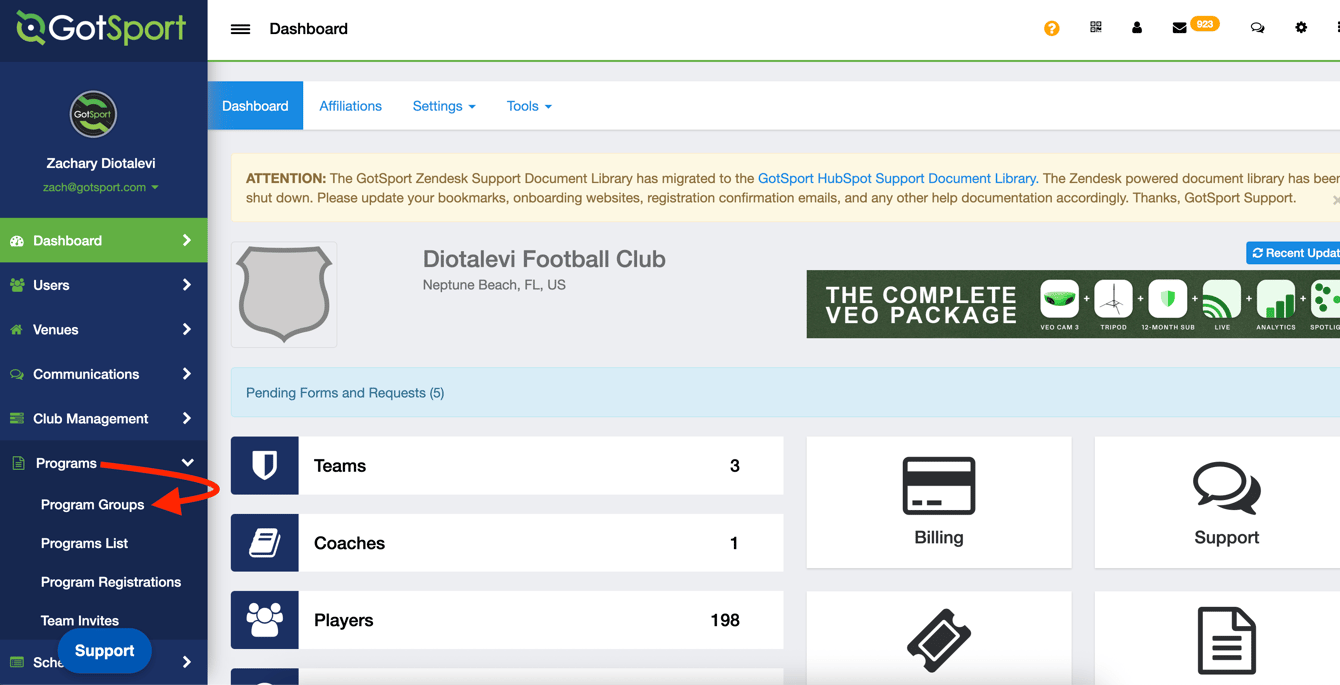Image resolution: width=1340 pixels, height=685 pixels.
Task: Expand the Tools dropdown menu
Action: (528, 105)
